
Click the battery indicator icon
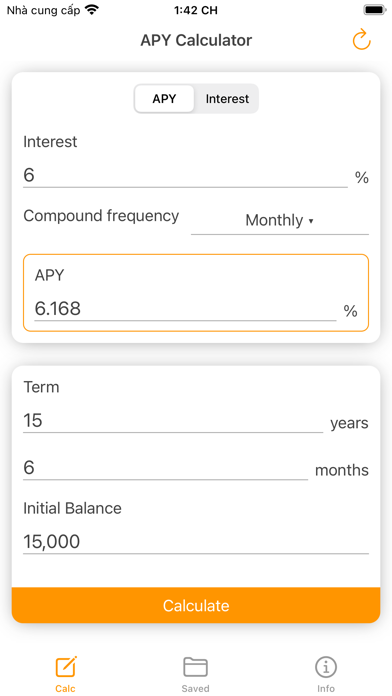pos(375,10)
